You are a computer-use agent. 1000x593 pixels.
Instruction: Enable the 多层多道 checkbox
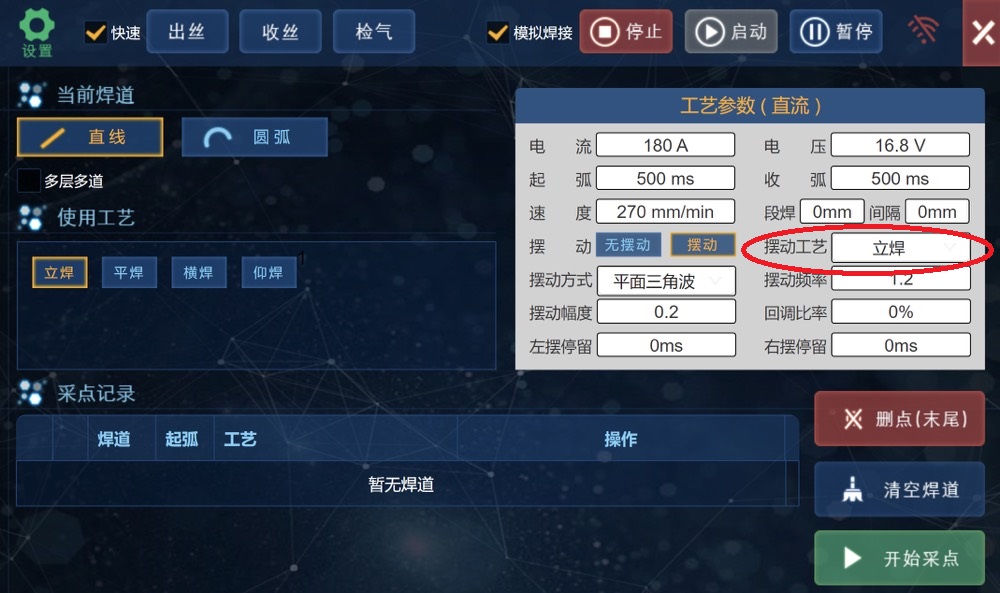coord(29,180)
